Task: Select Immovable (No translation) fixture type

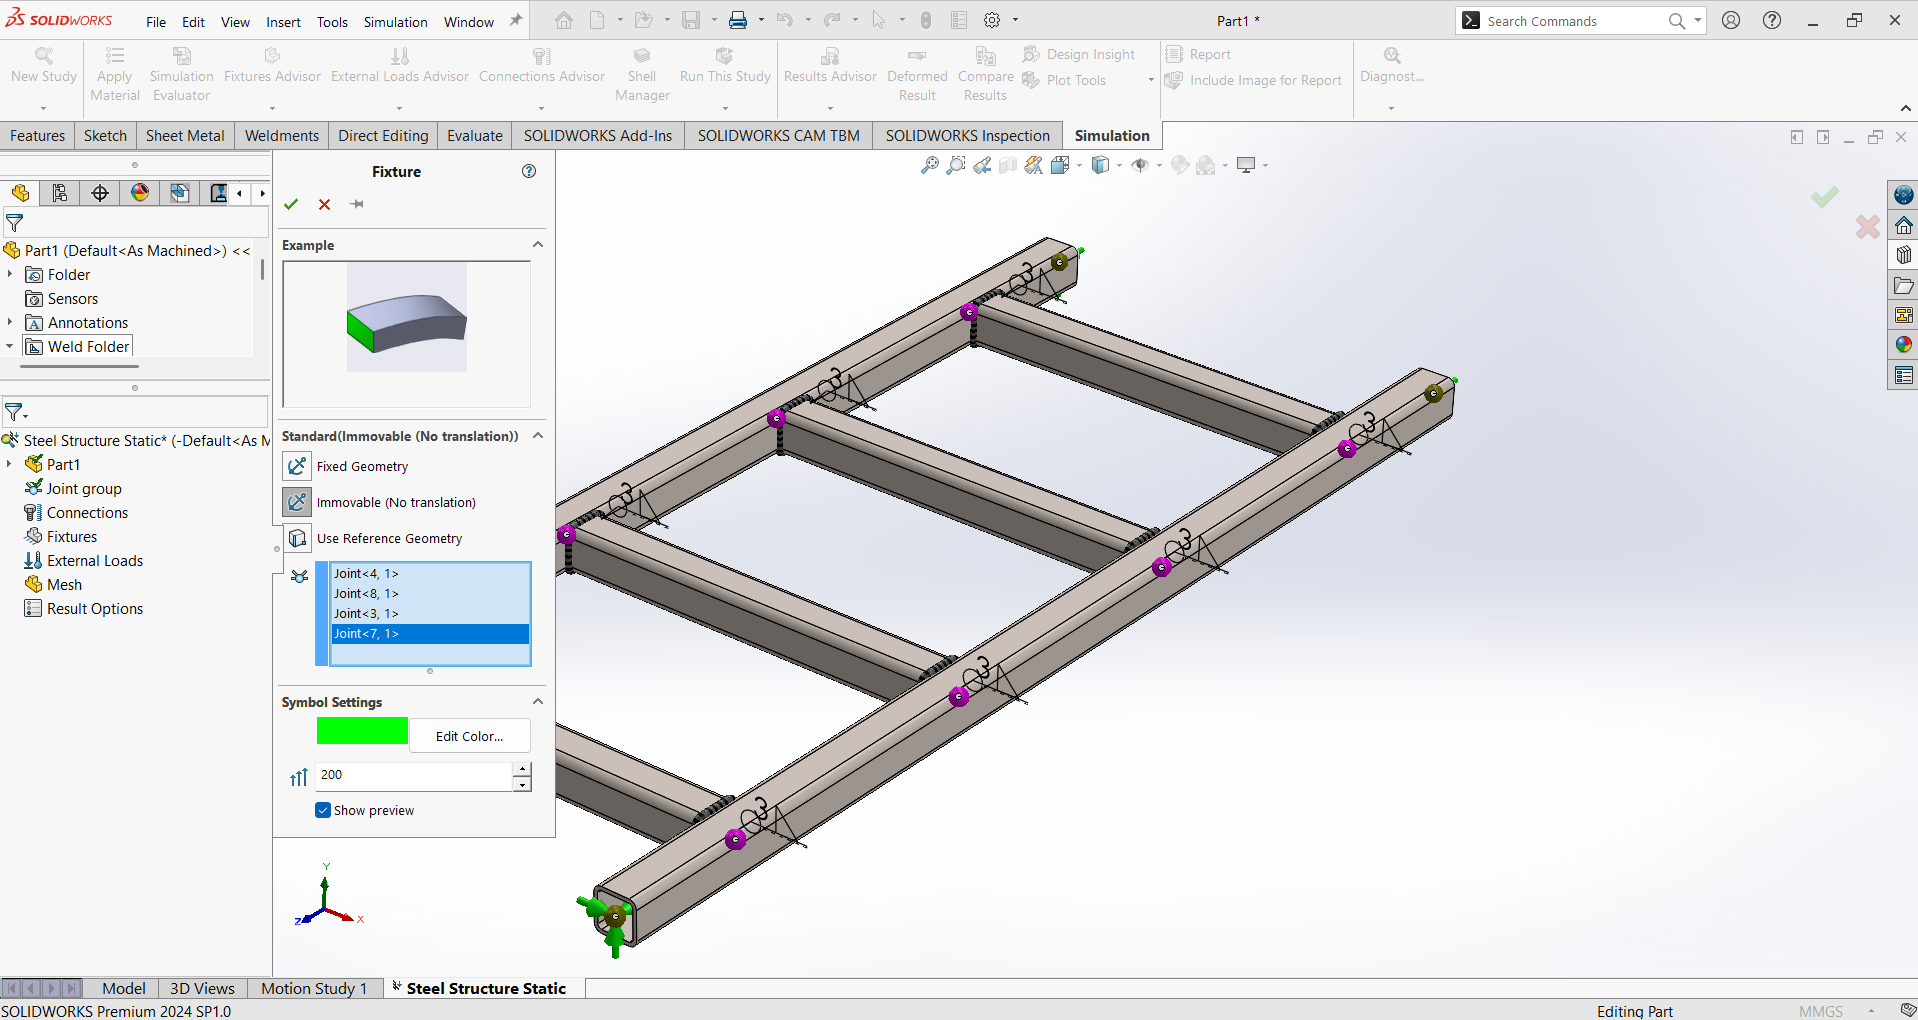Action: [297, 502]
